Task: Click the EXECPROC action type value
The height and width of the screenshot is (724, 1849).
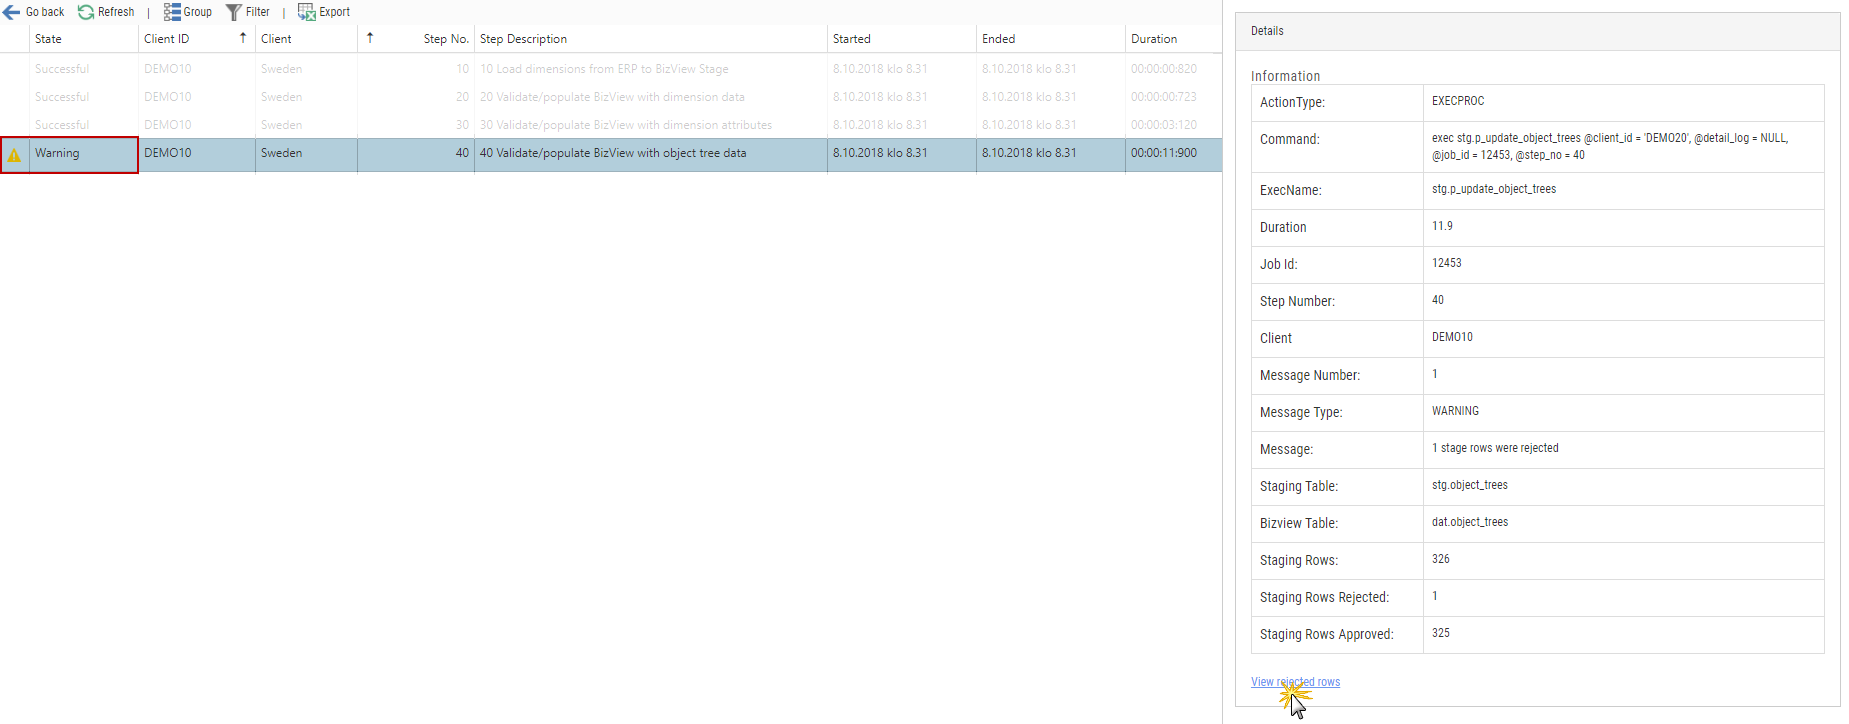Action: tap(1458, 101)
